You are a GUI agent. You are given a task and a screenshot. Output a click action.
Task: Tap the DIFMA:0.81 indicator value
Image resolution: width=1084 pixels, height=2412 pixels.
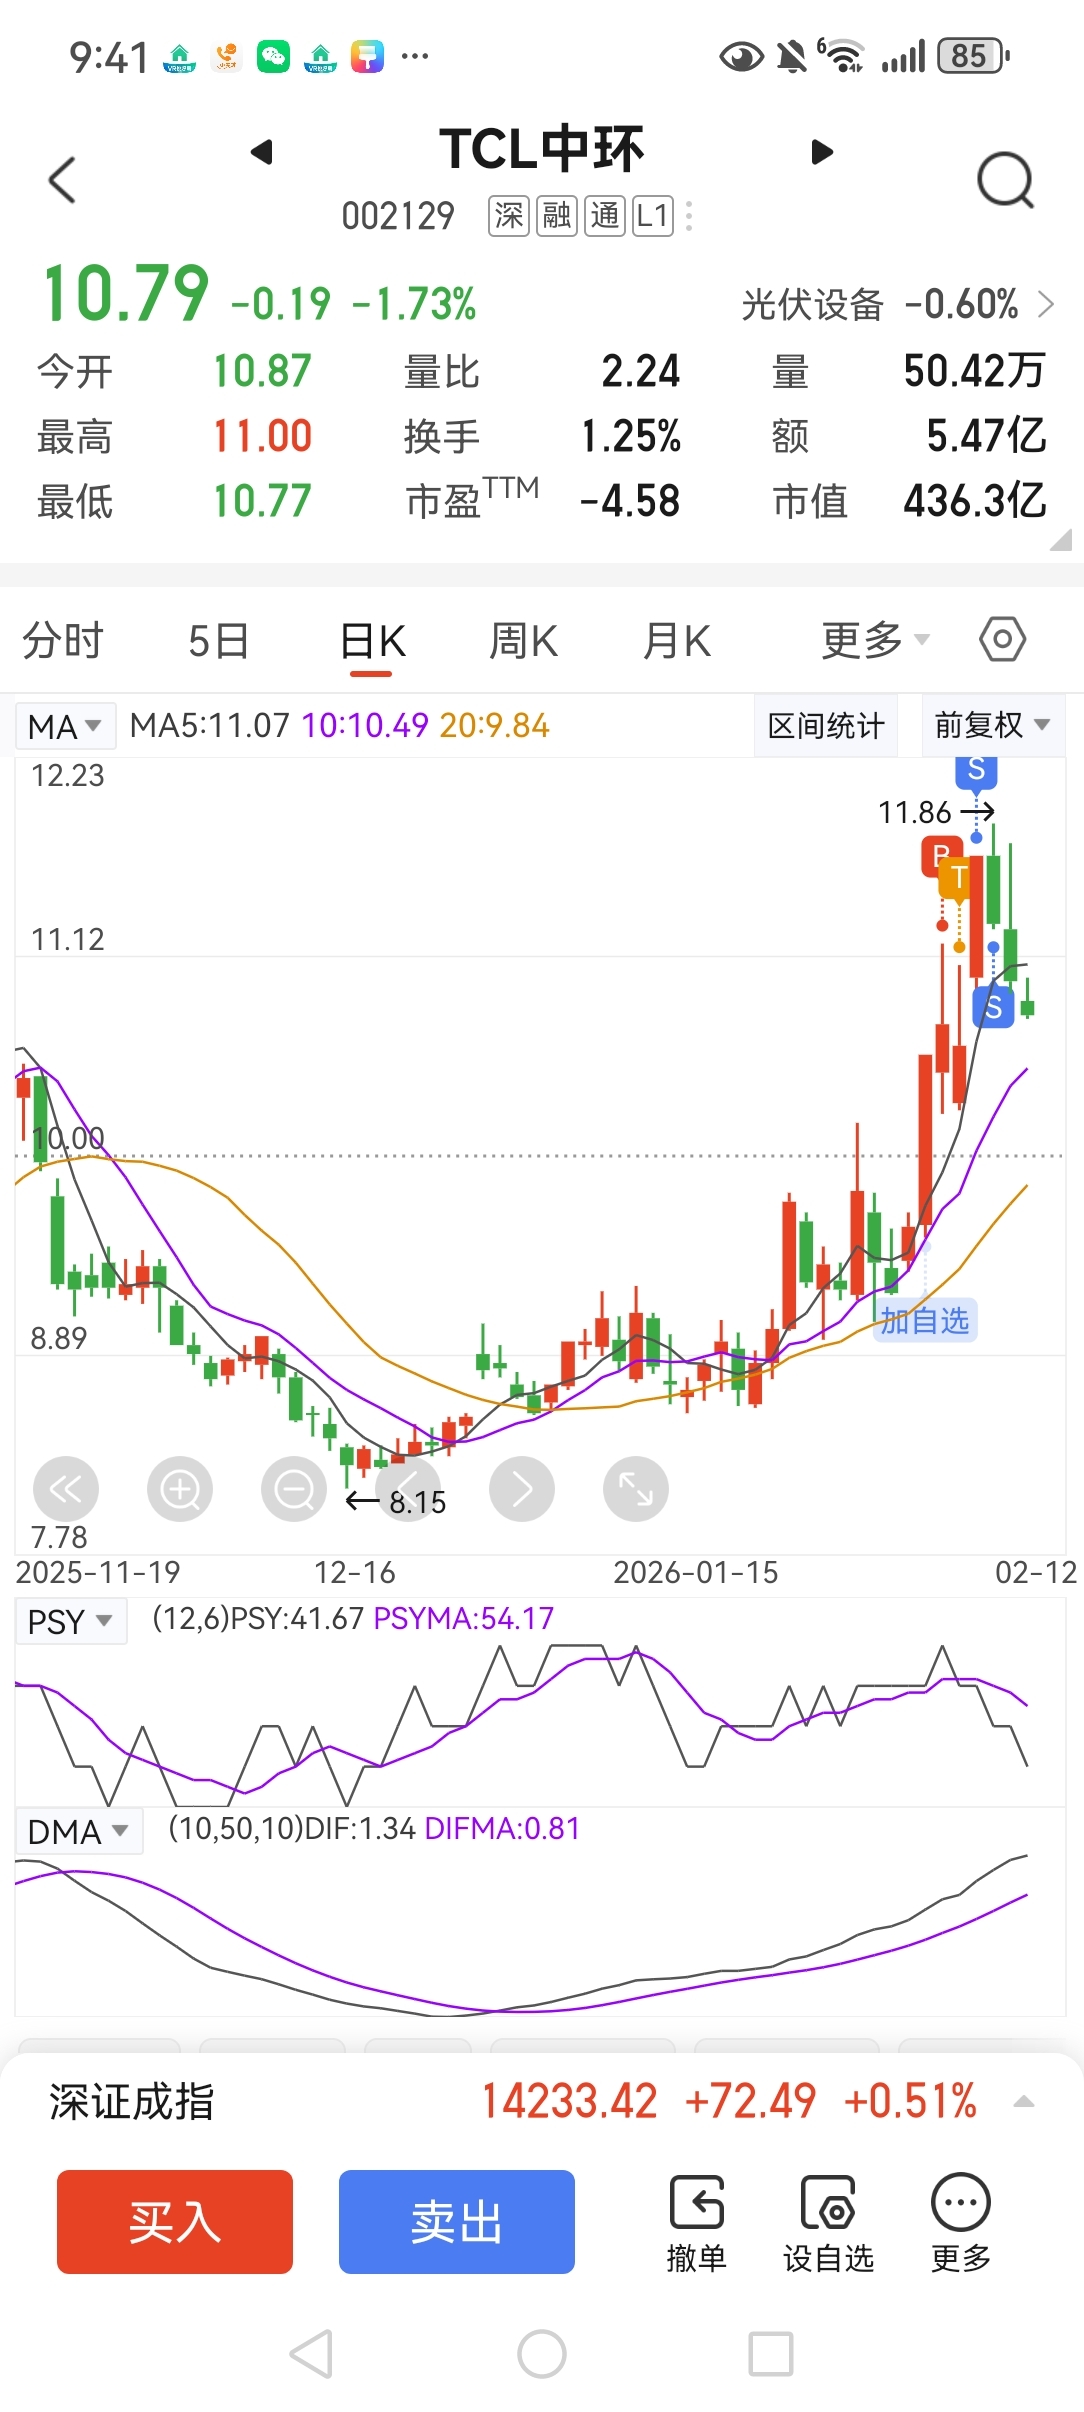[x=502, y=1829]
